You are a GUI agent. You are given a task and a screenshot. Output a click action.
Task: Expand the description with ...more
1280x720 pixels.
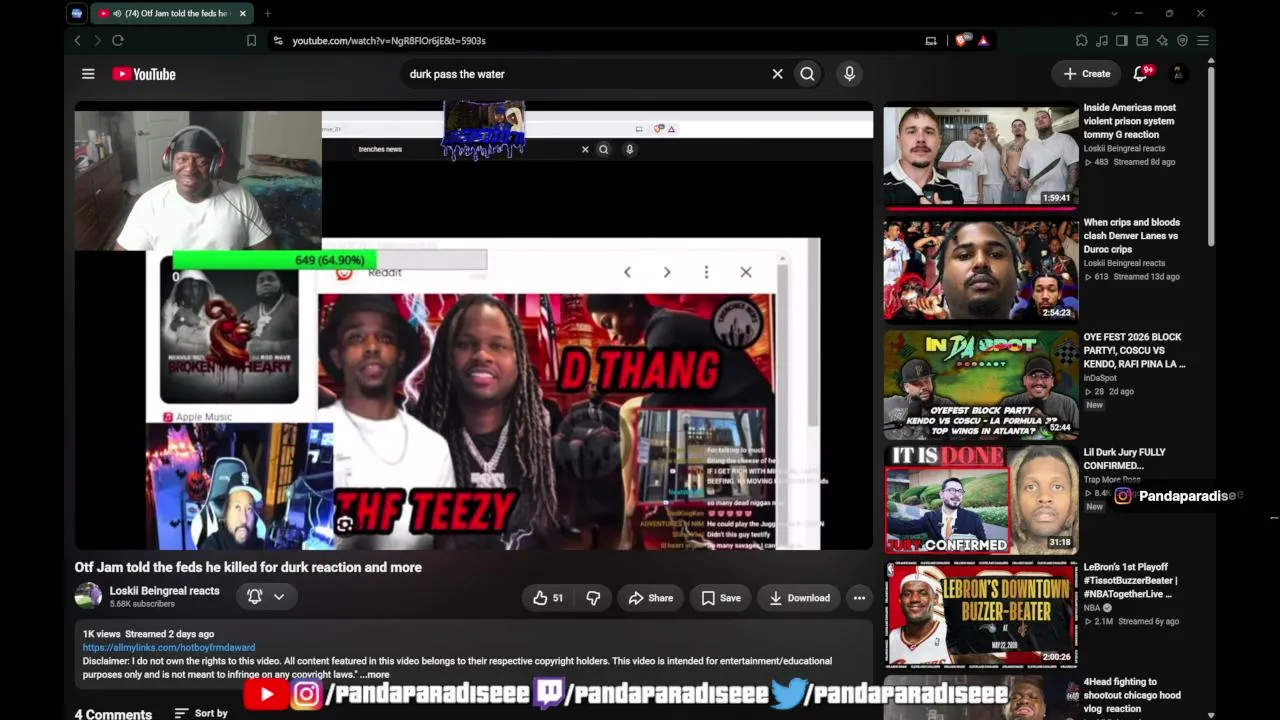375,675
